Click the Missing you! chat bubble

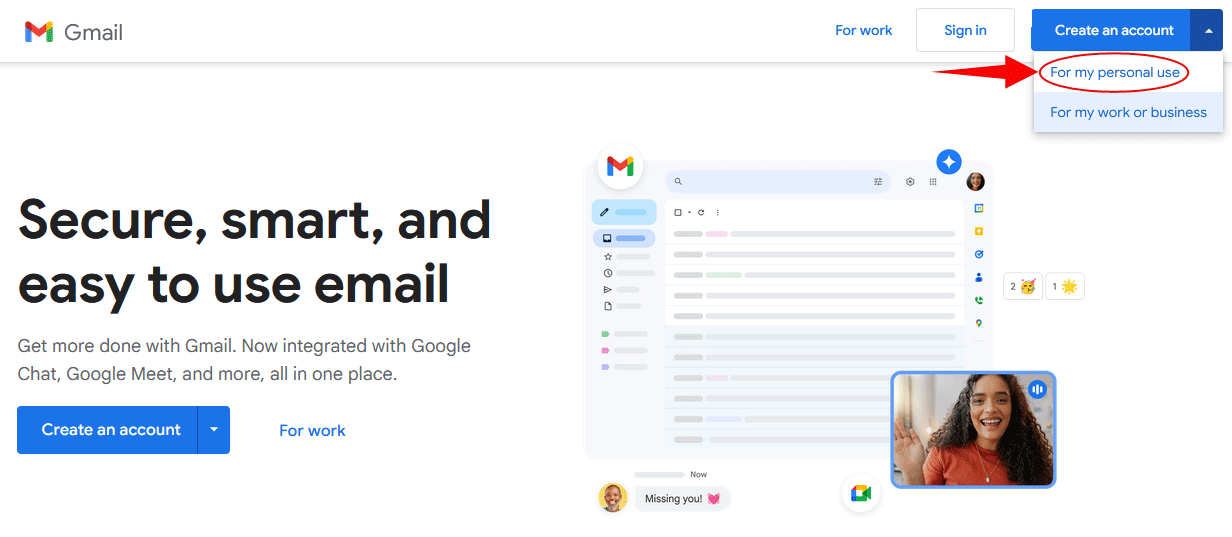coord(683,499)
